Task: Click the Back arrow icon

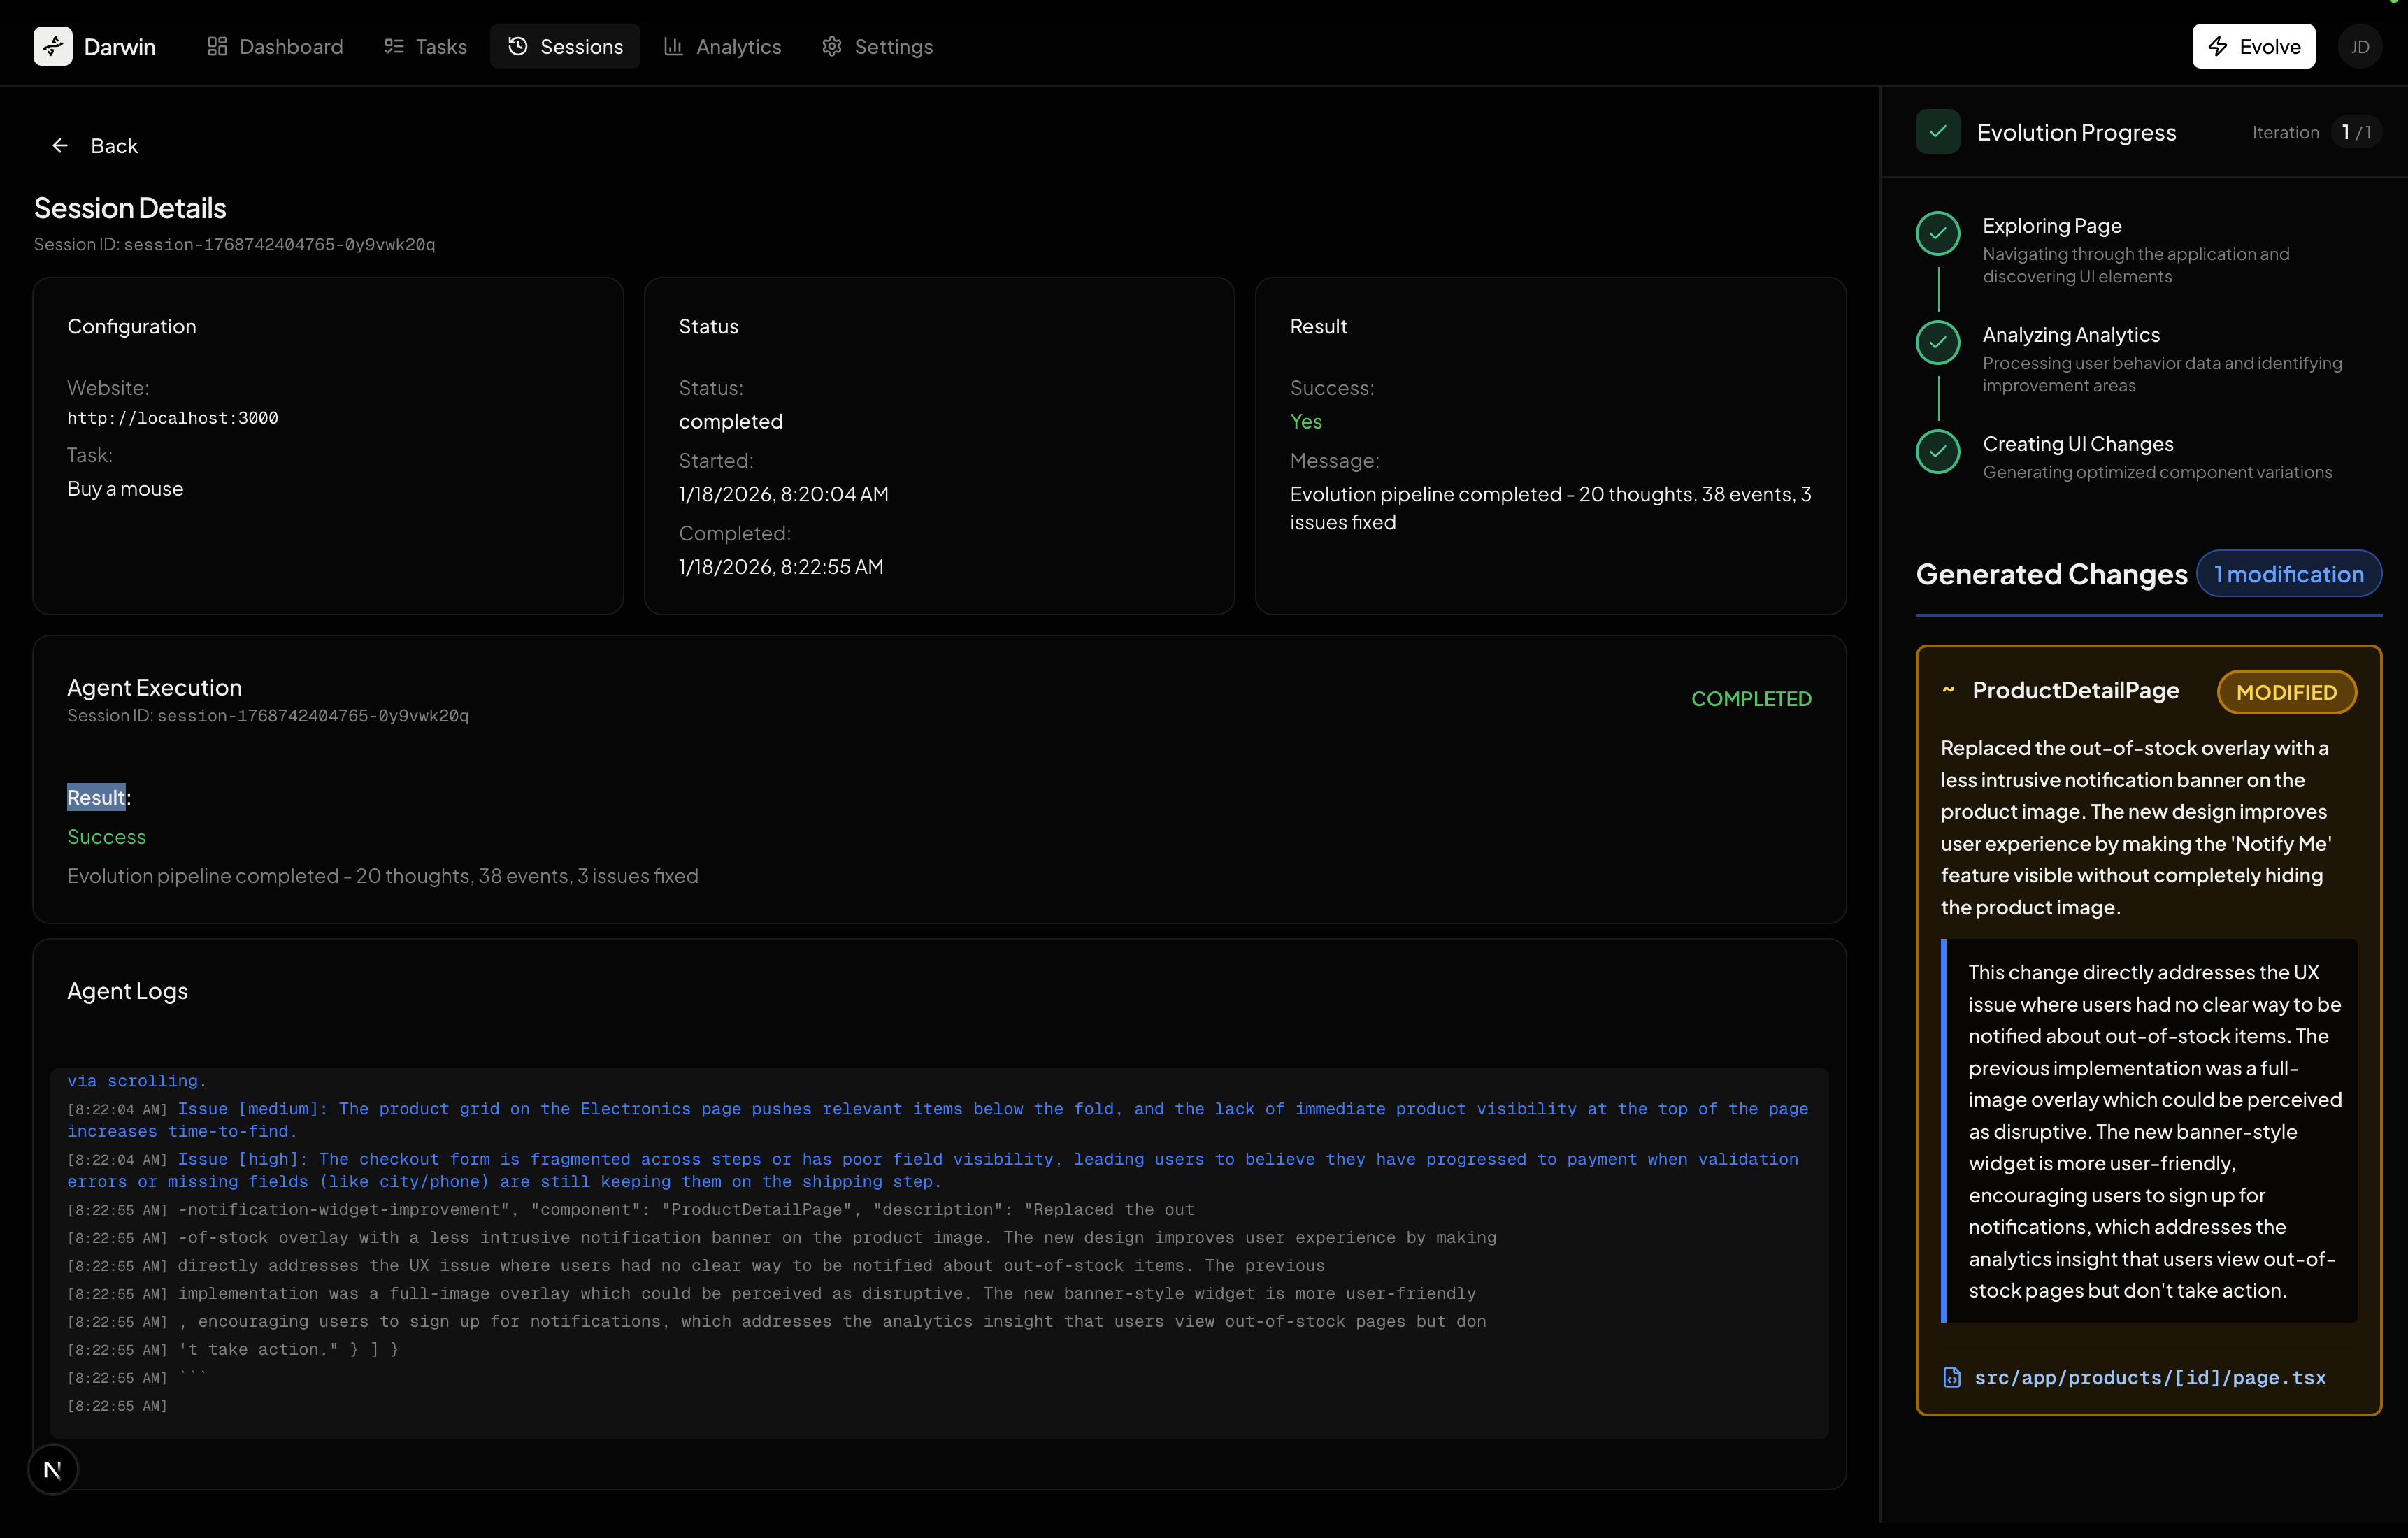Action: coord(60,146)
